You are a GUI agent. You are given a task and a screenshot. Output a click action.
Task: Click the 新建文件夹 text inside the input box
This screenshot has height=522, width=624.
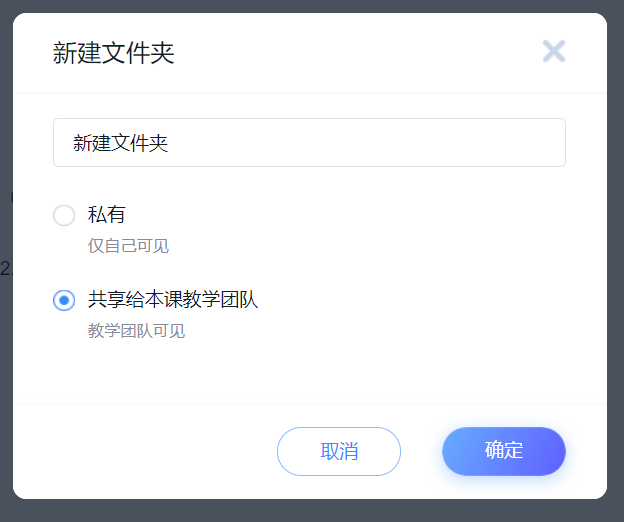tap(121, 143)
